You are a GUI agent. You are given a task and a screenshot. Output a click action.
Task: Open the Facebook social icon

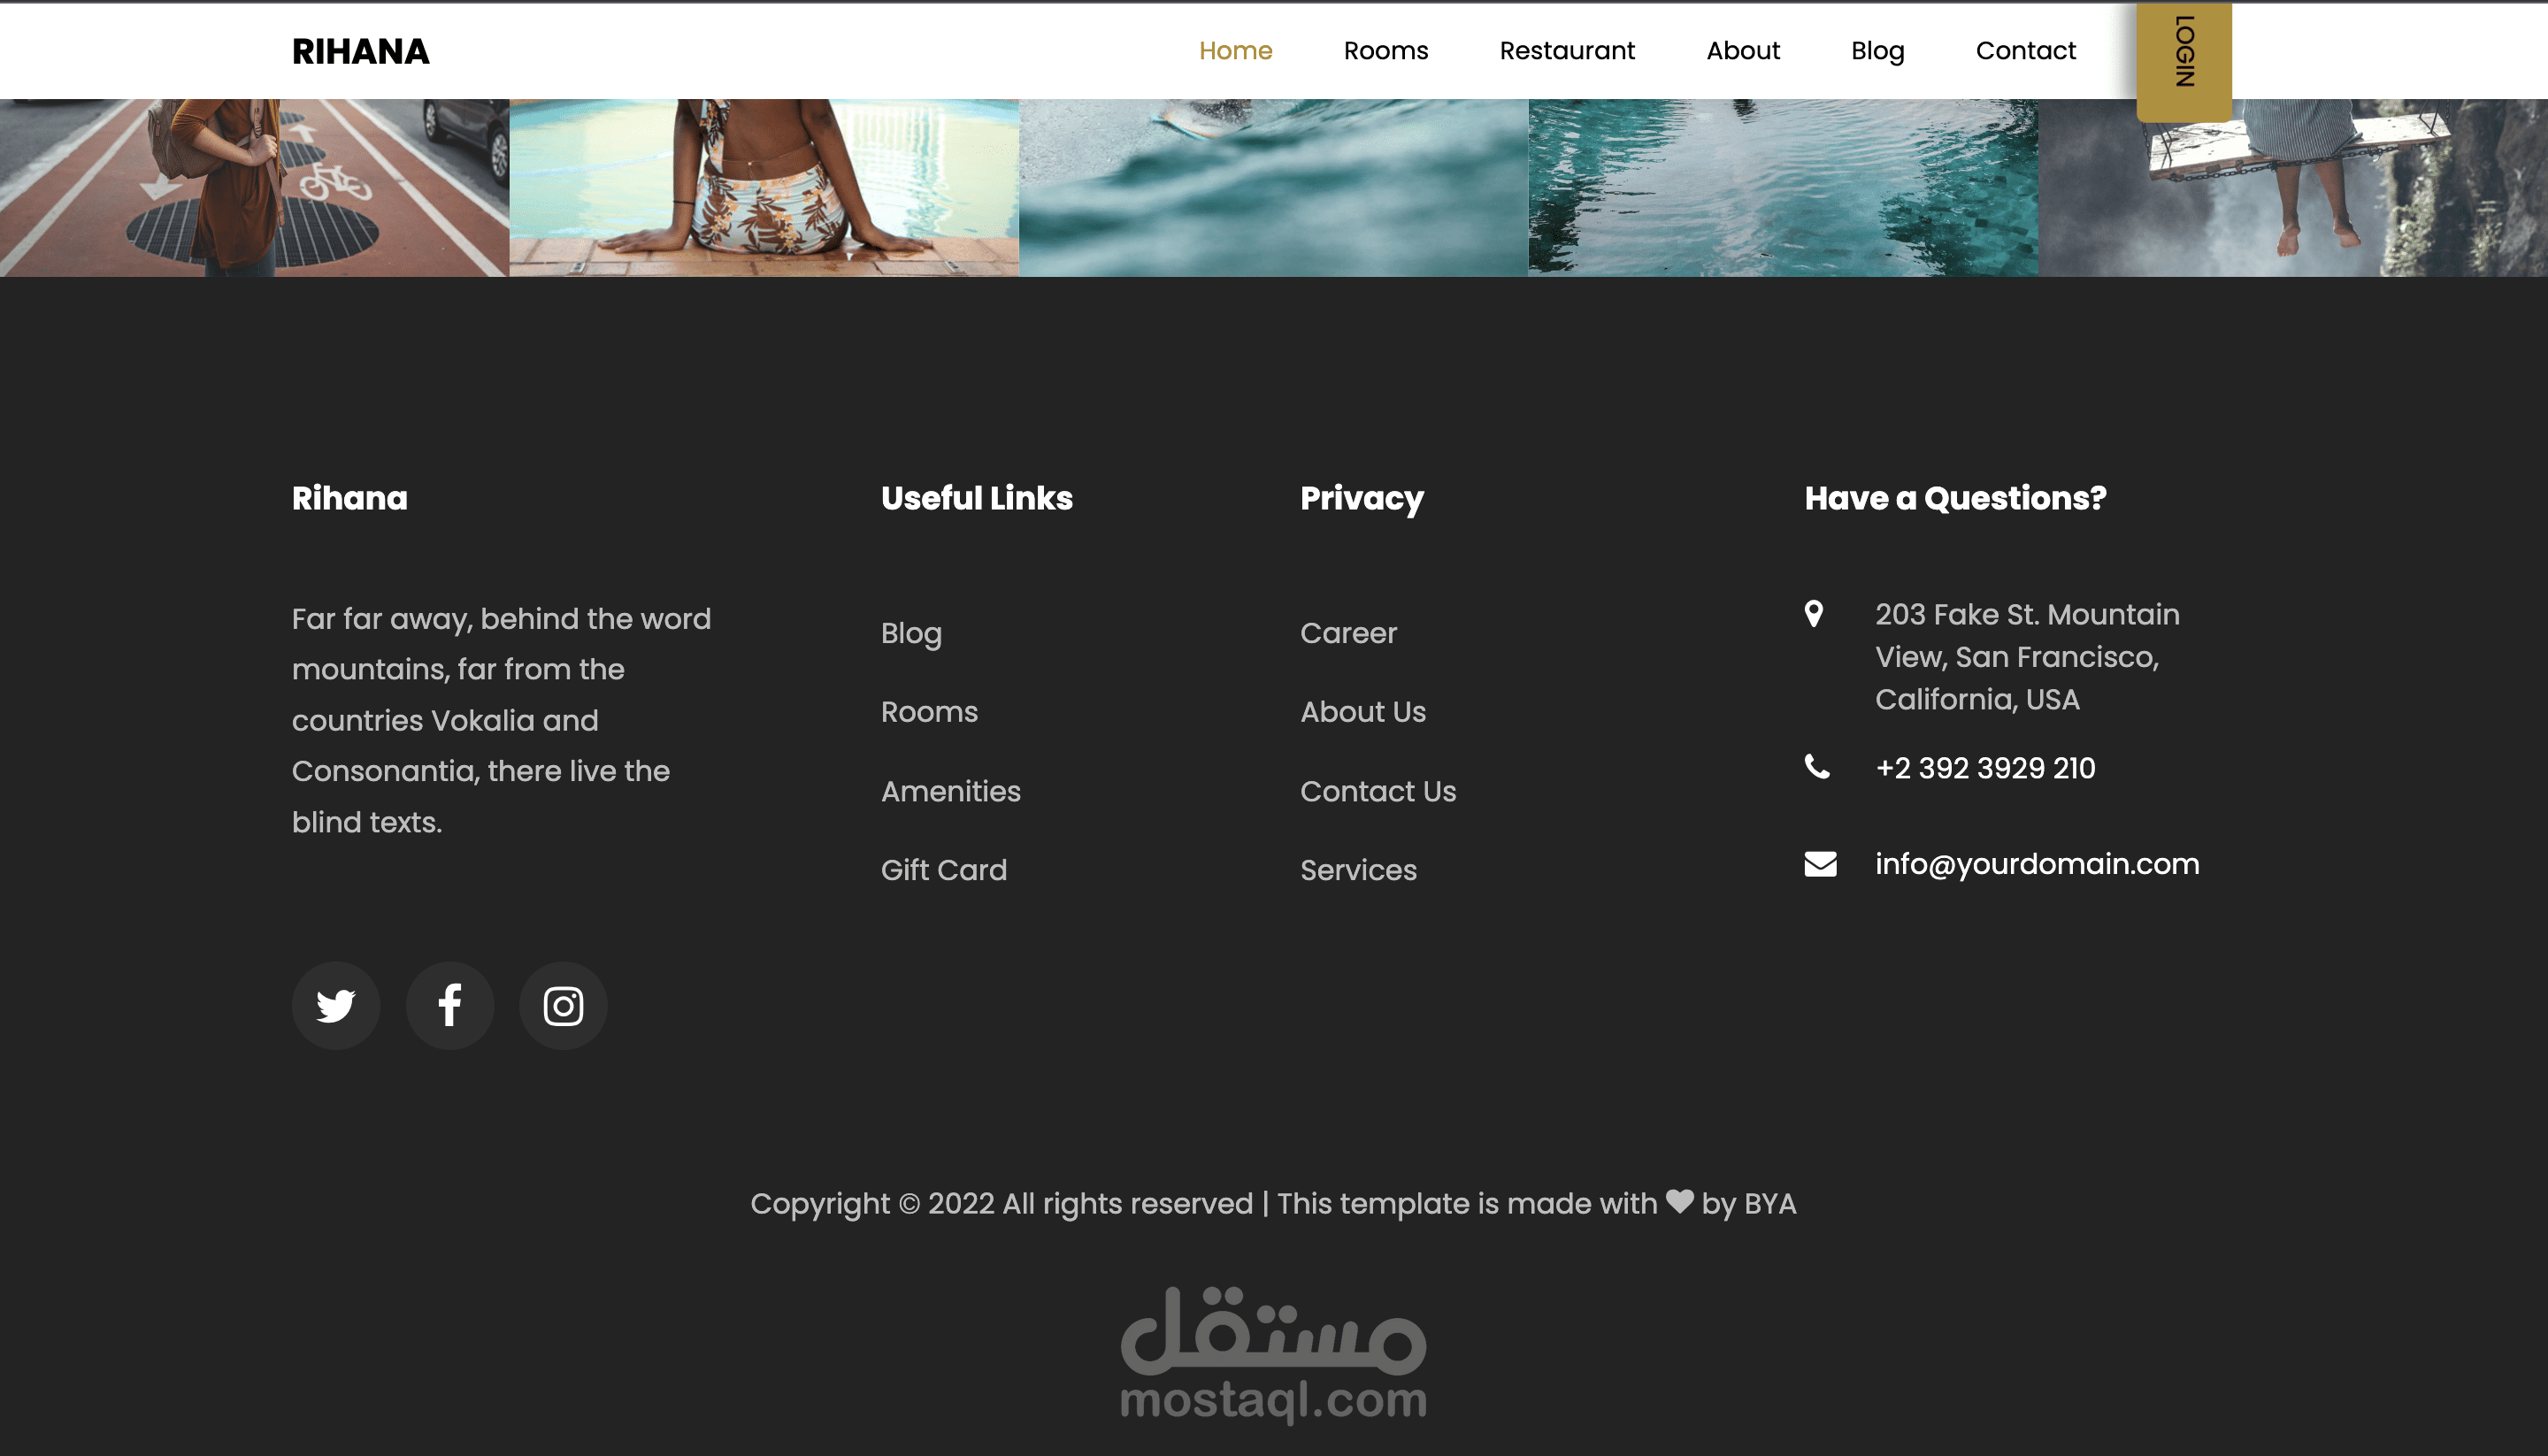click(x=449, y=1005)
